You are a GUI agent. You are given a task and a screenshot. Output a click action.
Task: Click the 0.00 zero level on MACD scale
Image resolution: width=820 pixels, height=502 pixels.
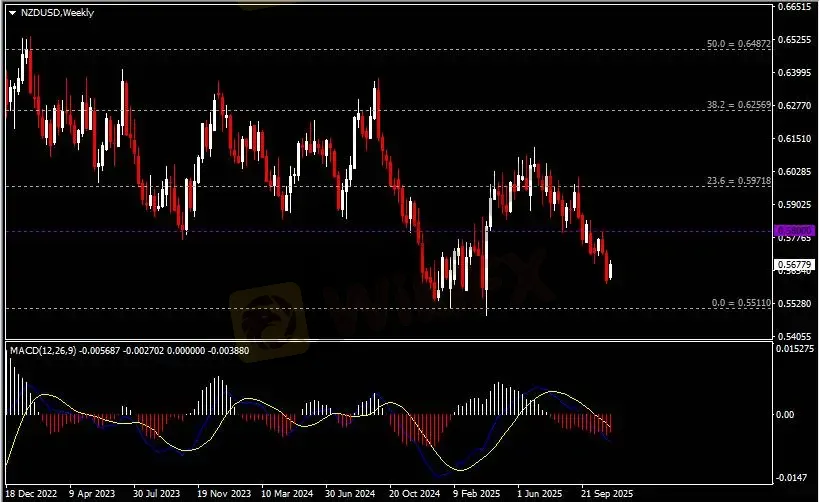pos(788,414)
